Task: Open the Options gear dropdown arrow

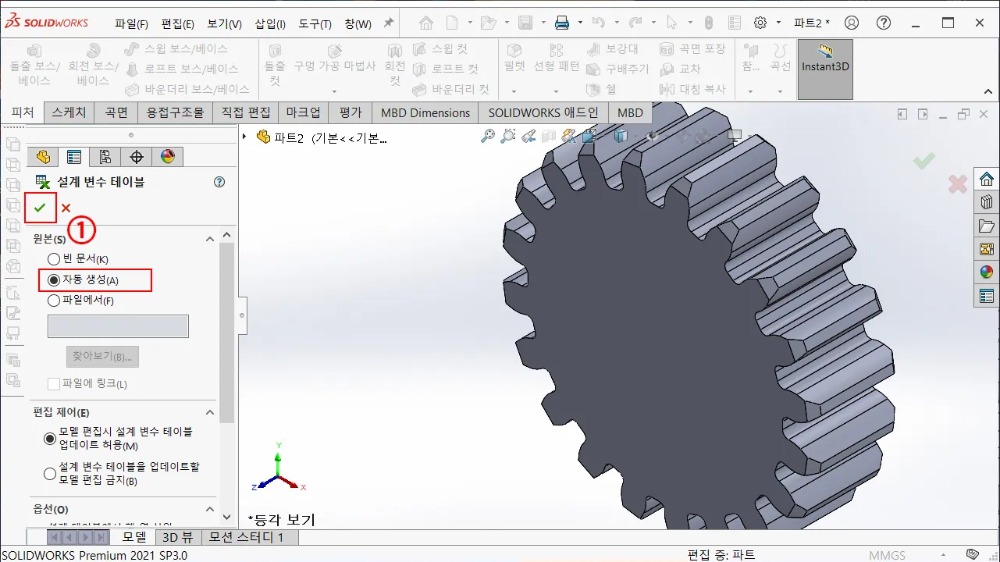Action: [779, 23]
